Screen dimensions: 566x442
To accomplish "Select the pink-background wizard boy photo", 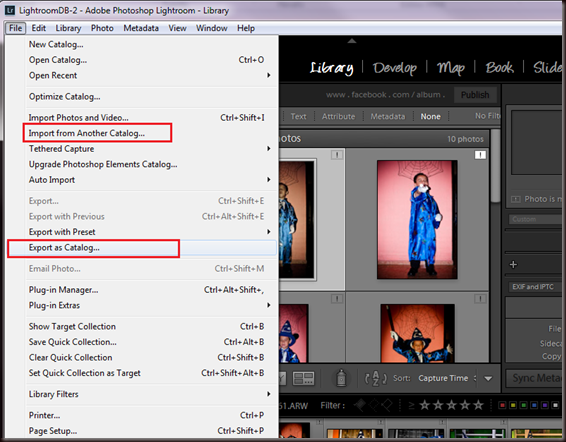I will (417, 220).
